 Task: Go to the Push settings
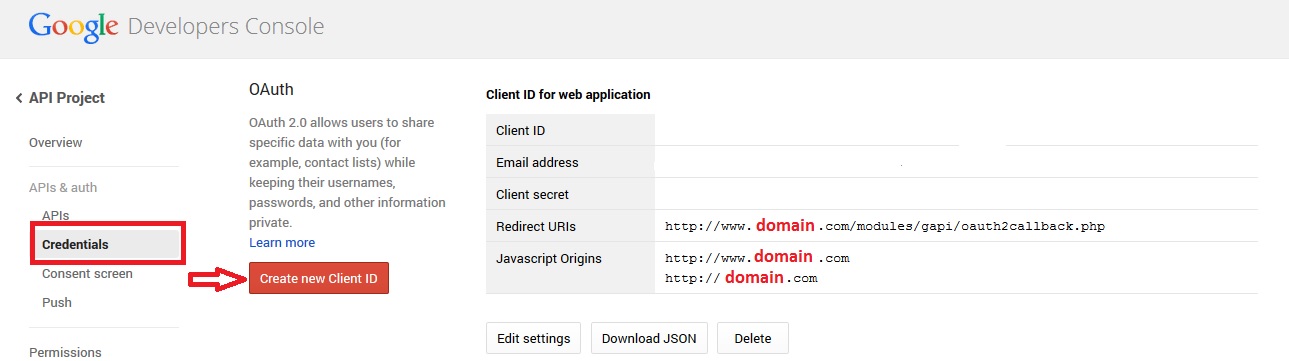click(57, 302)
